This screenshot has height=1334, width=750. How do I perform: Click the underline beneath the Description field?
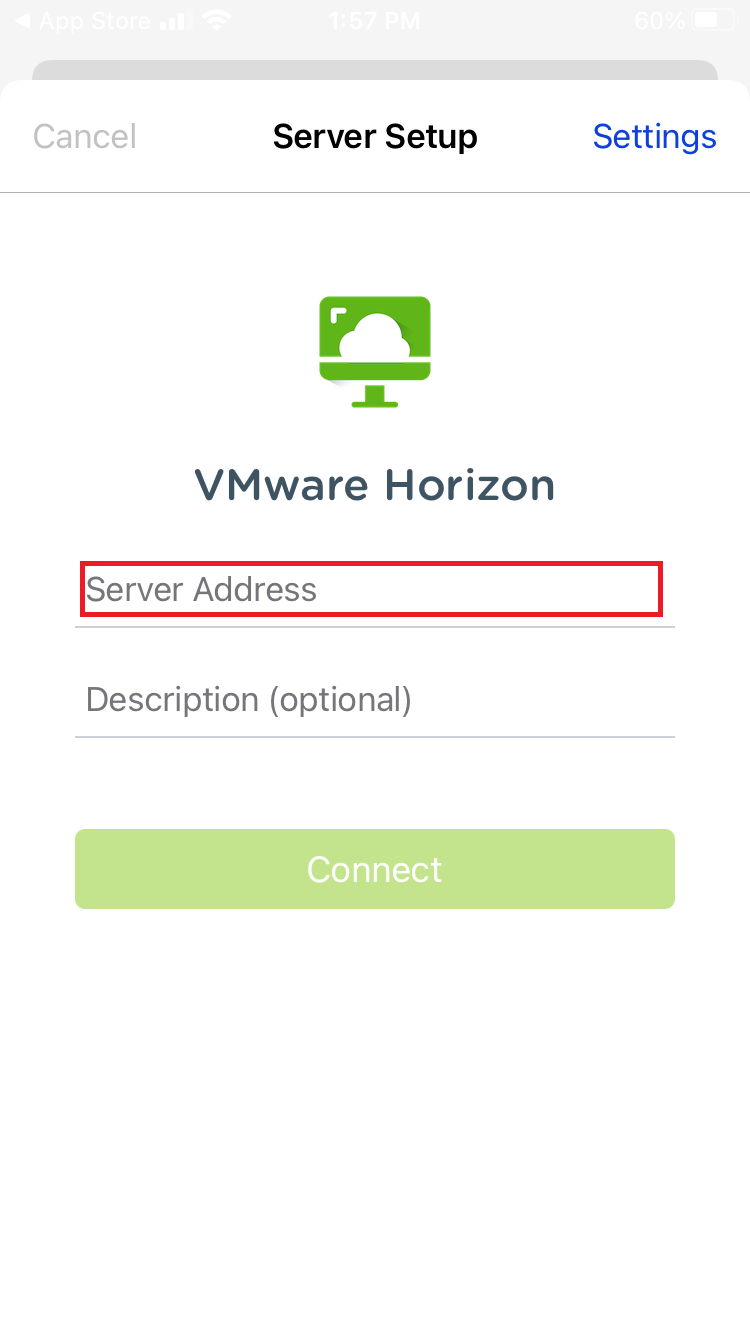point(375,737)
